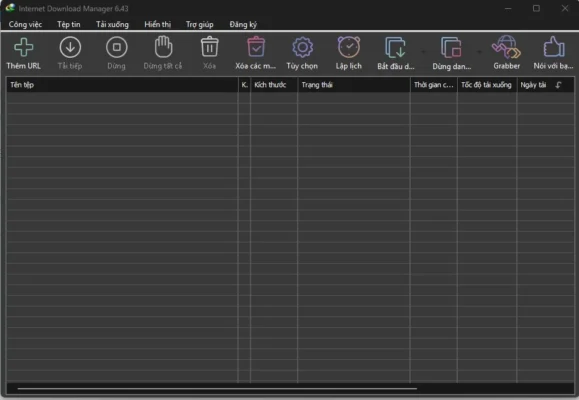Expand the arrow next to Dừng dan...
Screen dimensions: 579x400
[x=479, y=52]
